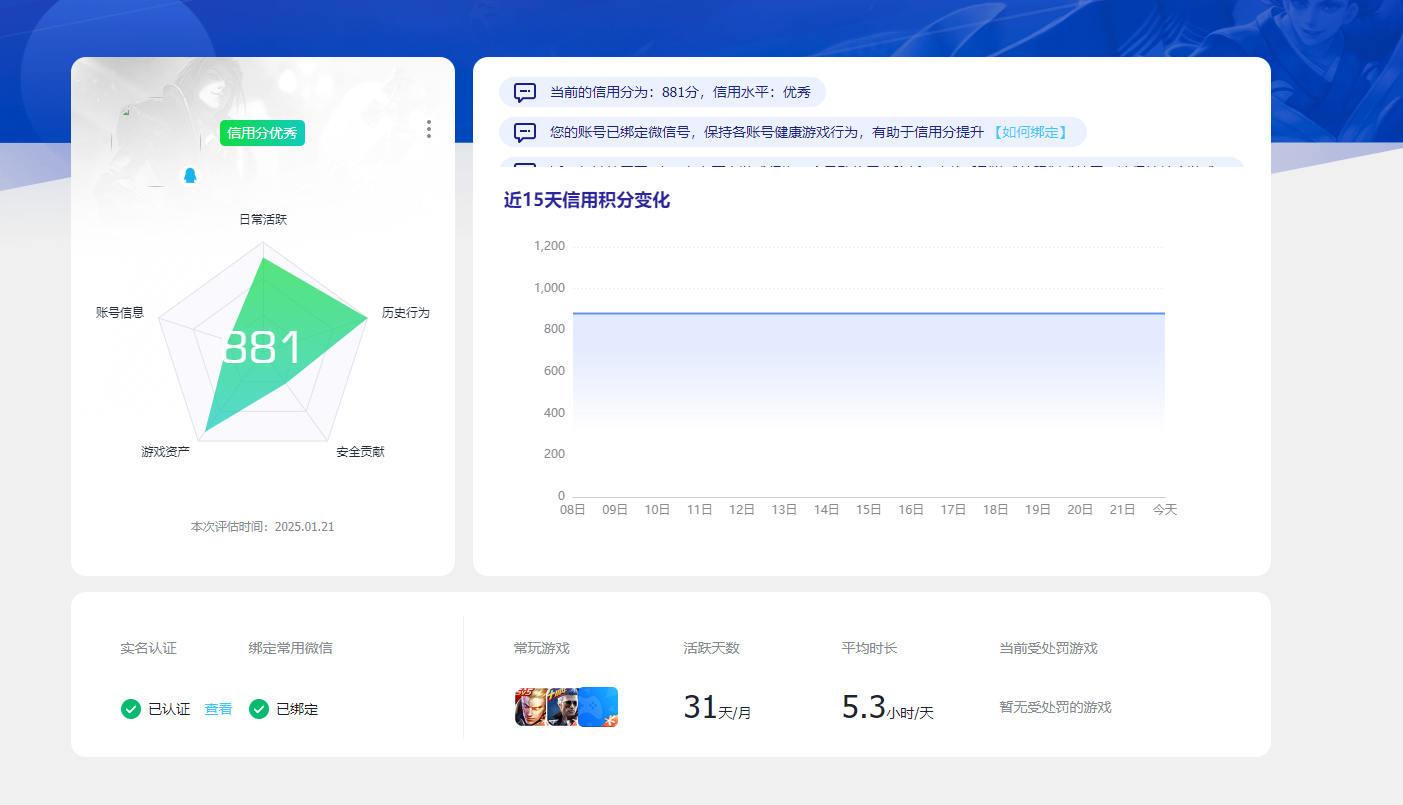Open the first game icon under 常玩游戏

point(532,707)
